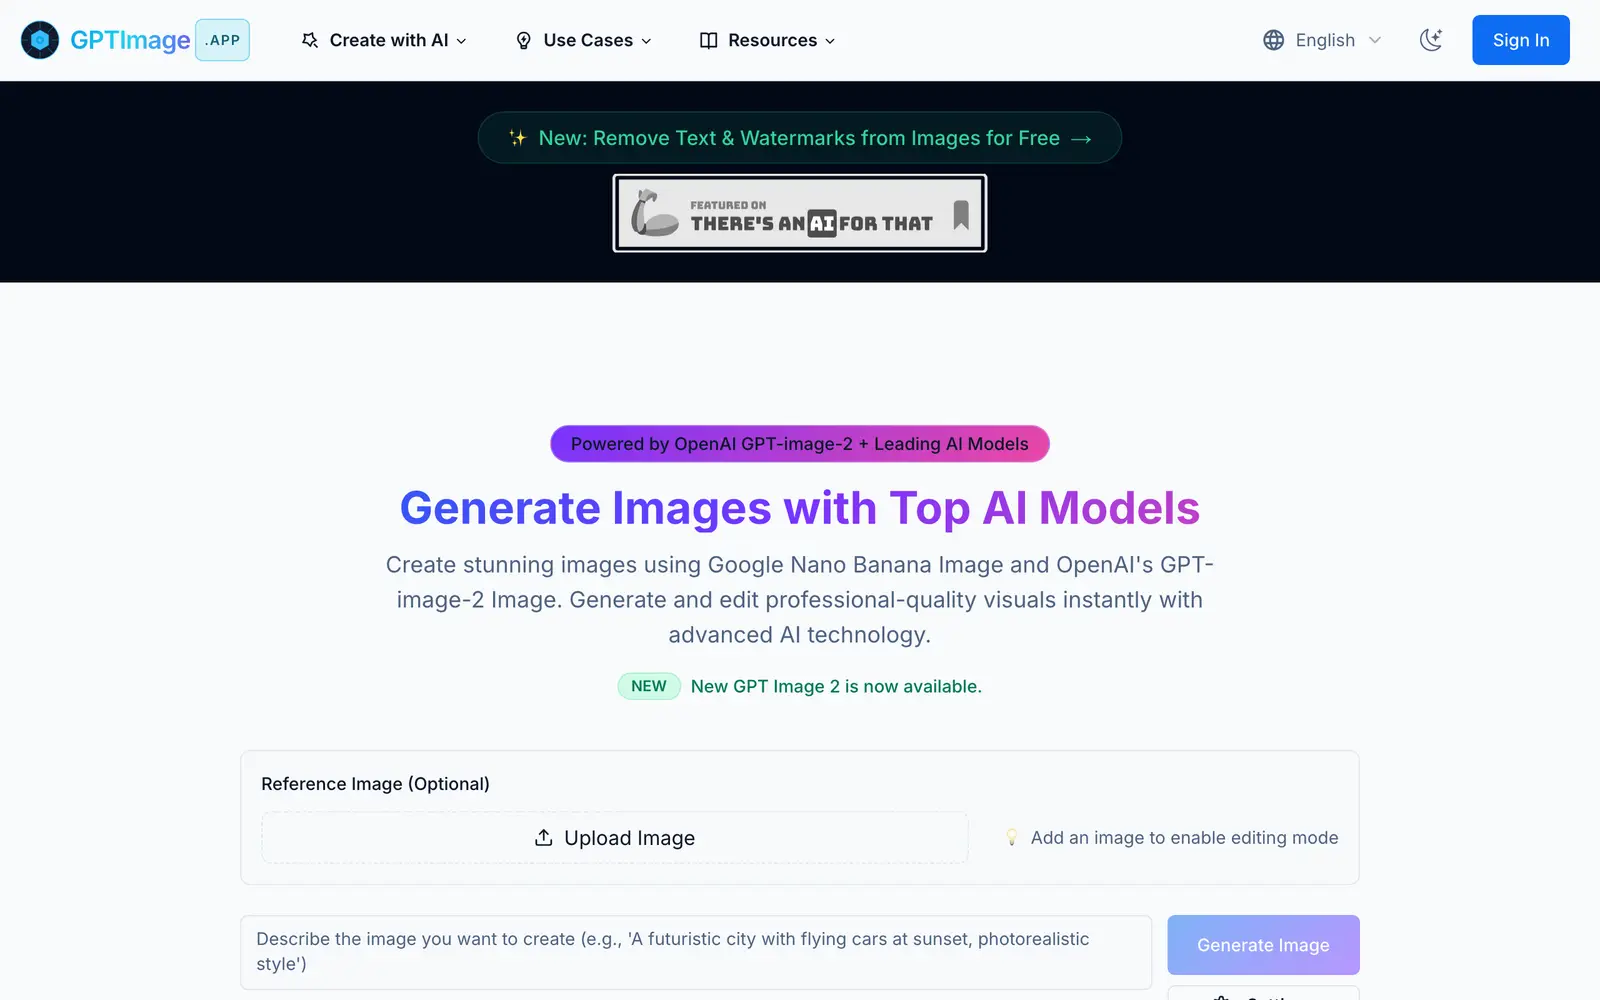
Task: Click the .APP badge beside logo
Action: [222, 40]
